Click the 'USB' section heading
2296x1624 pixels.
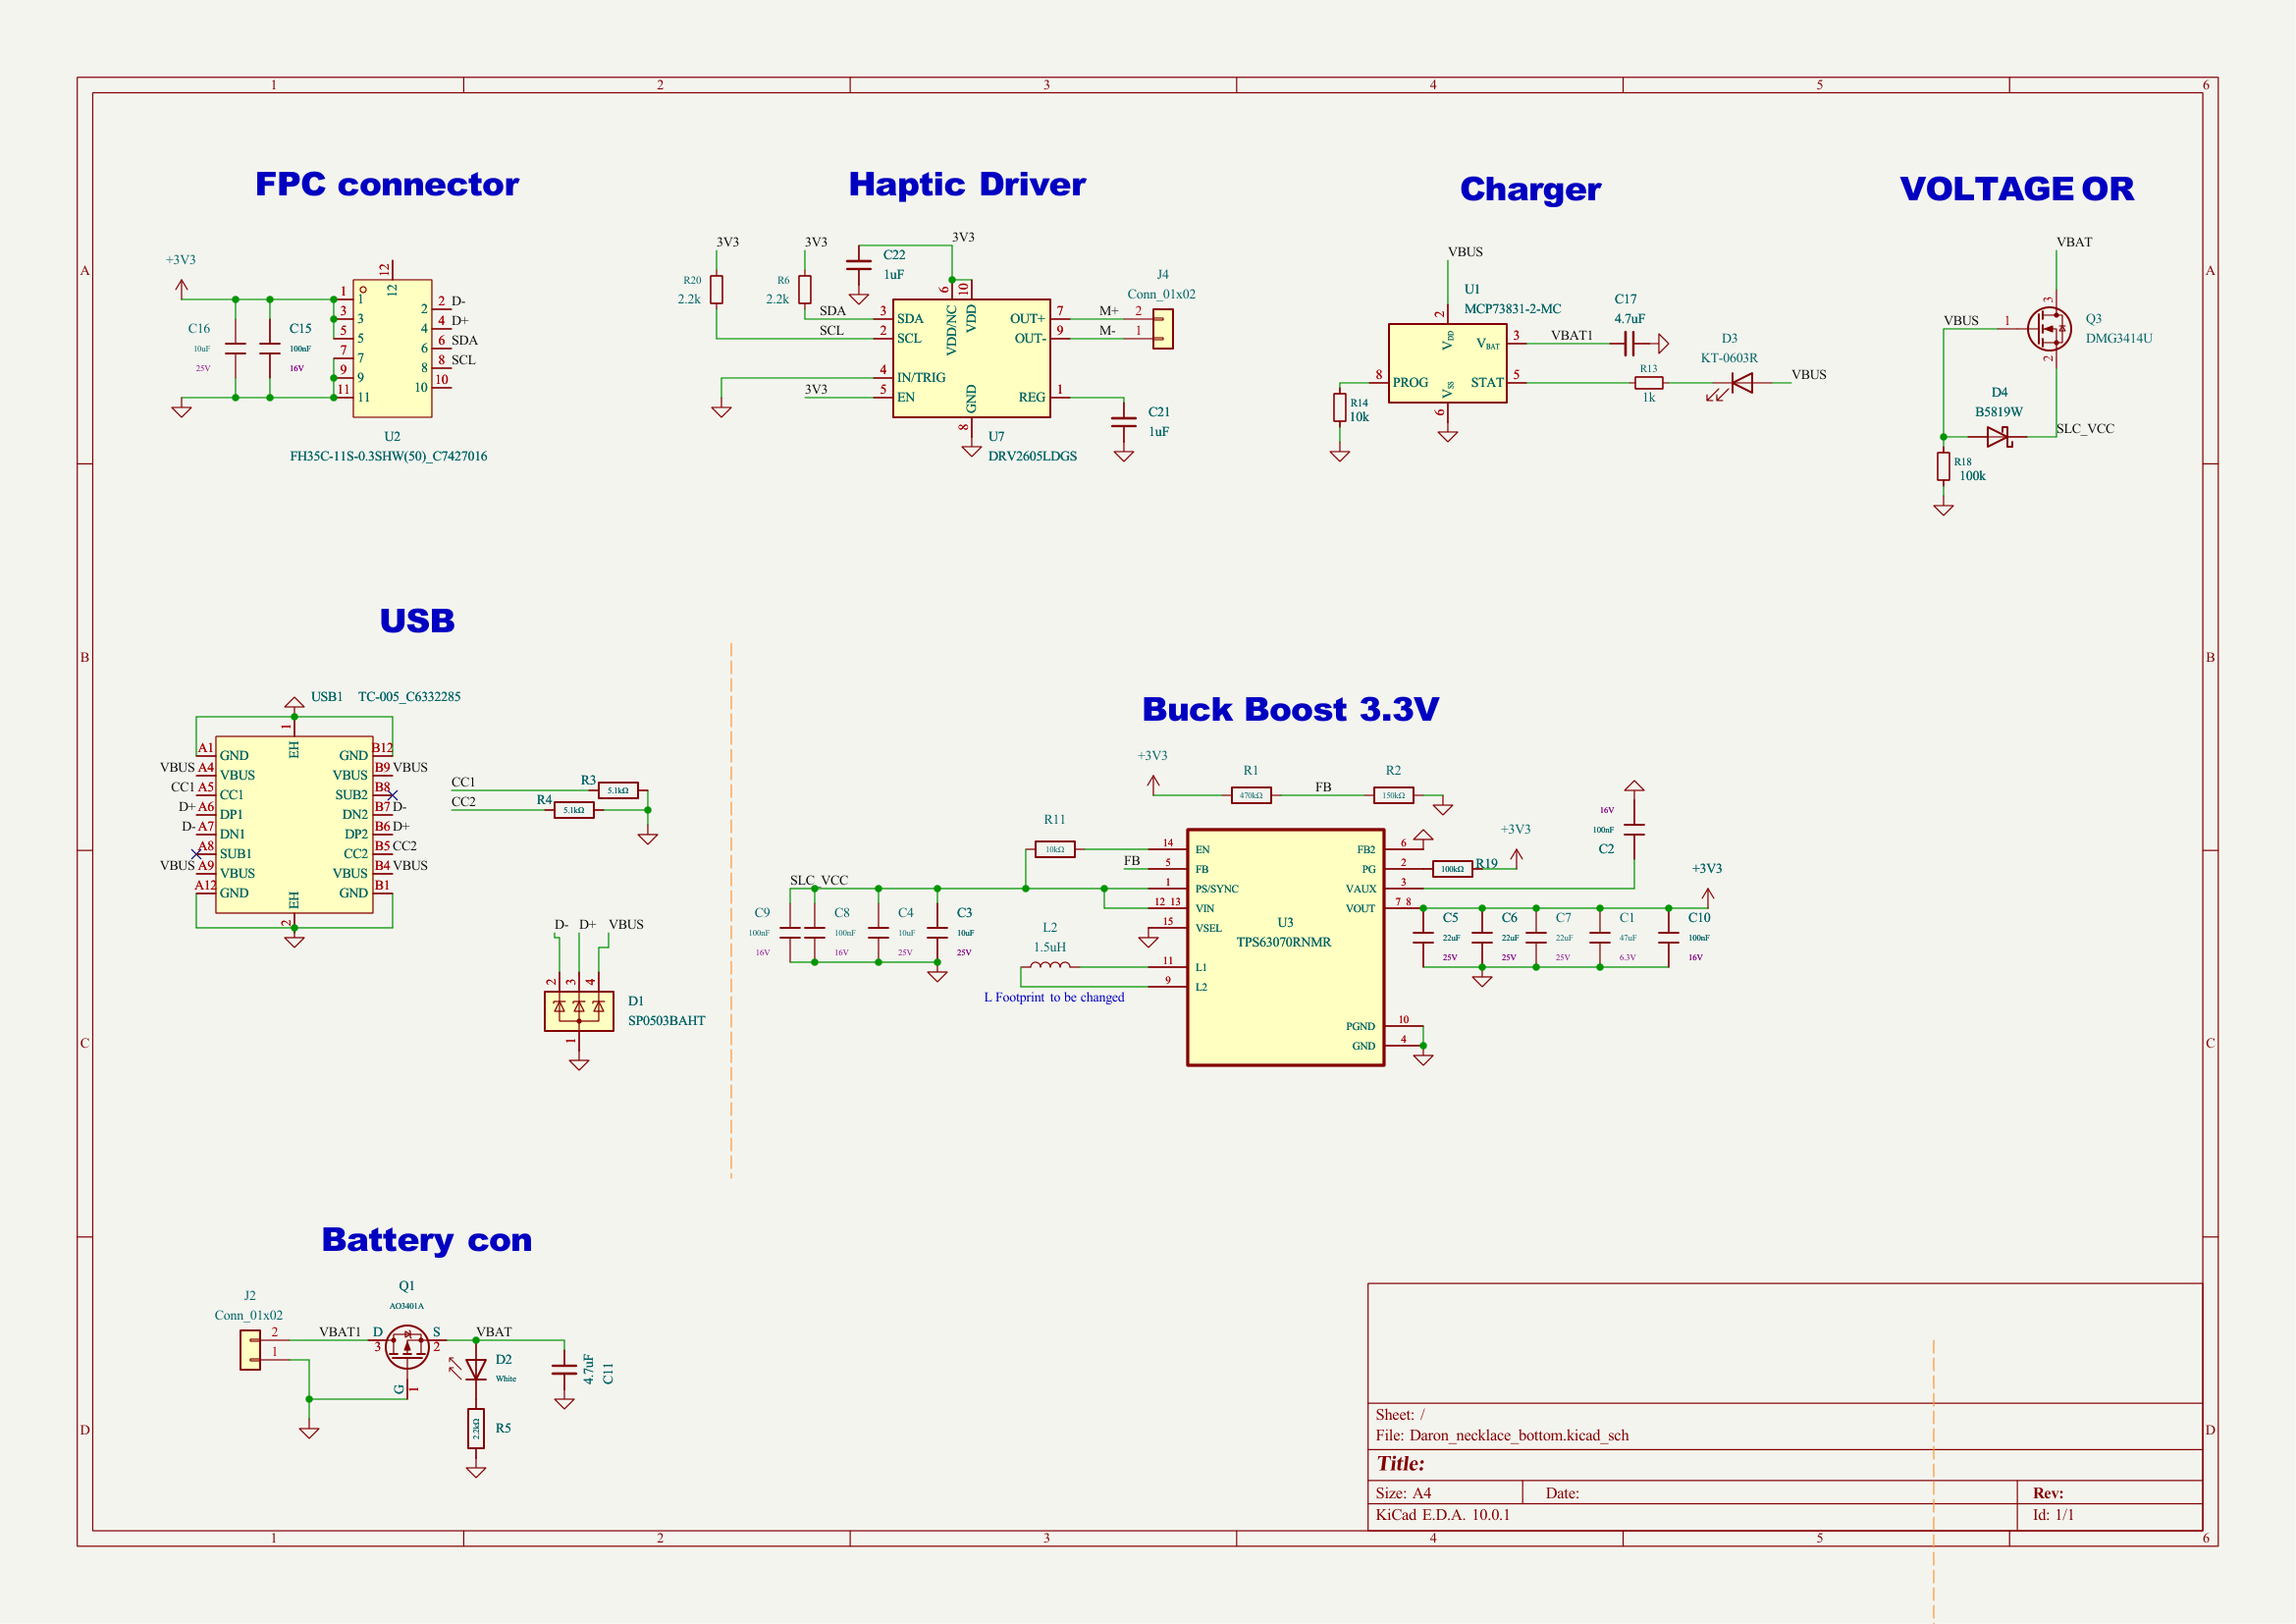coord(417,621)
